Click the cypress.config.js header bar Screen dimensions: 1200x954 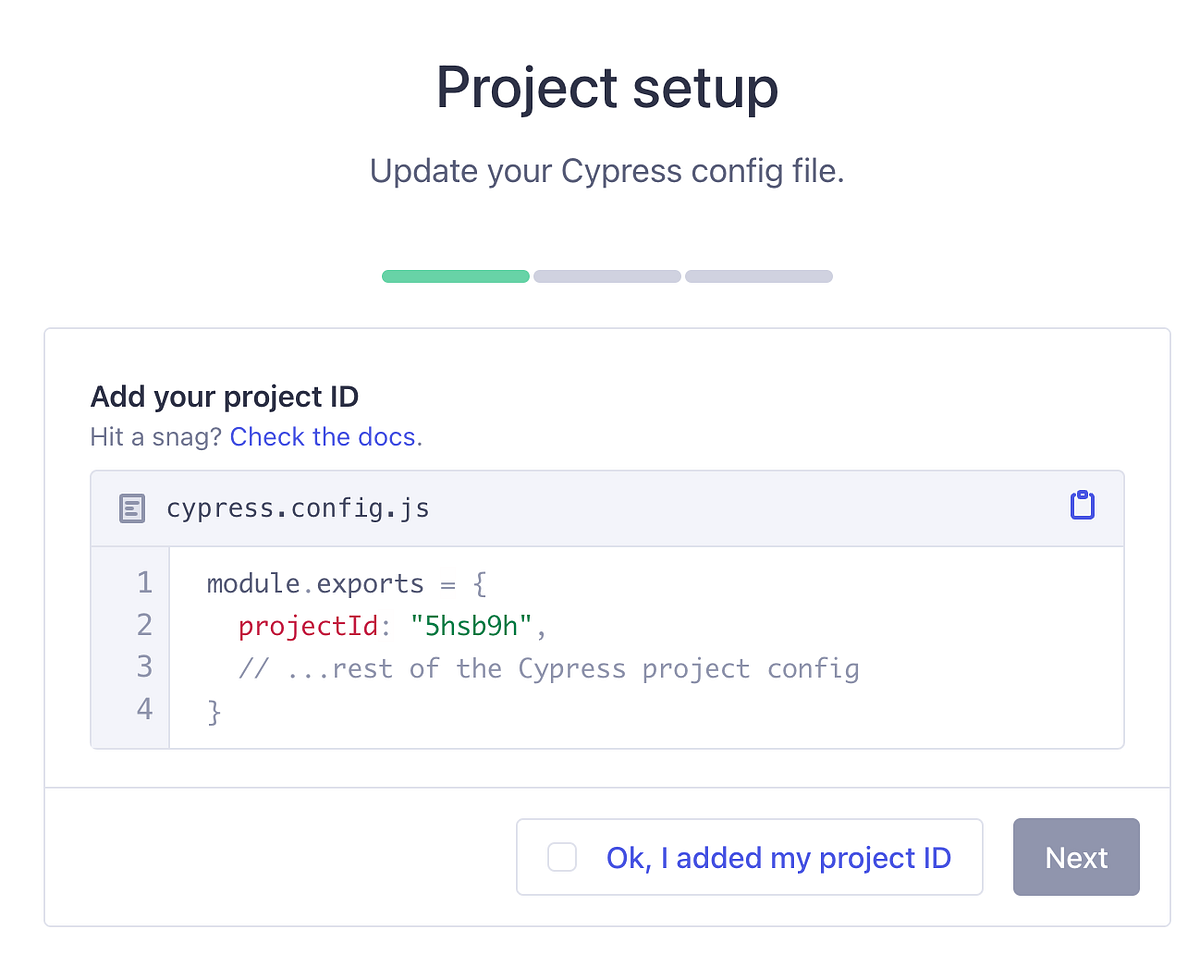click(607, 508)
